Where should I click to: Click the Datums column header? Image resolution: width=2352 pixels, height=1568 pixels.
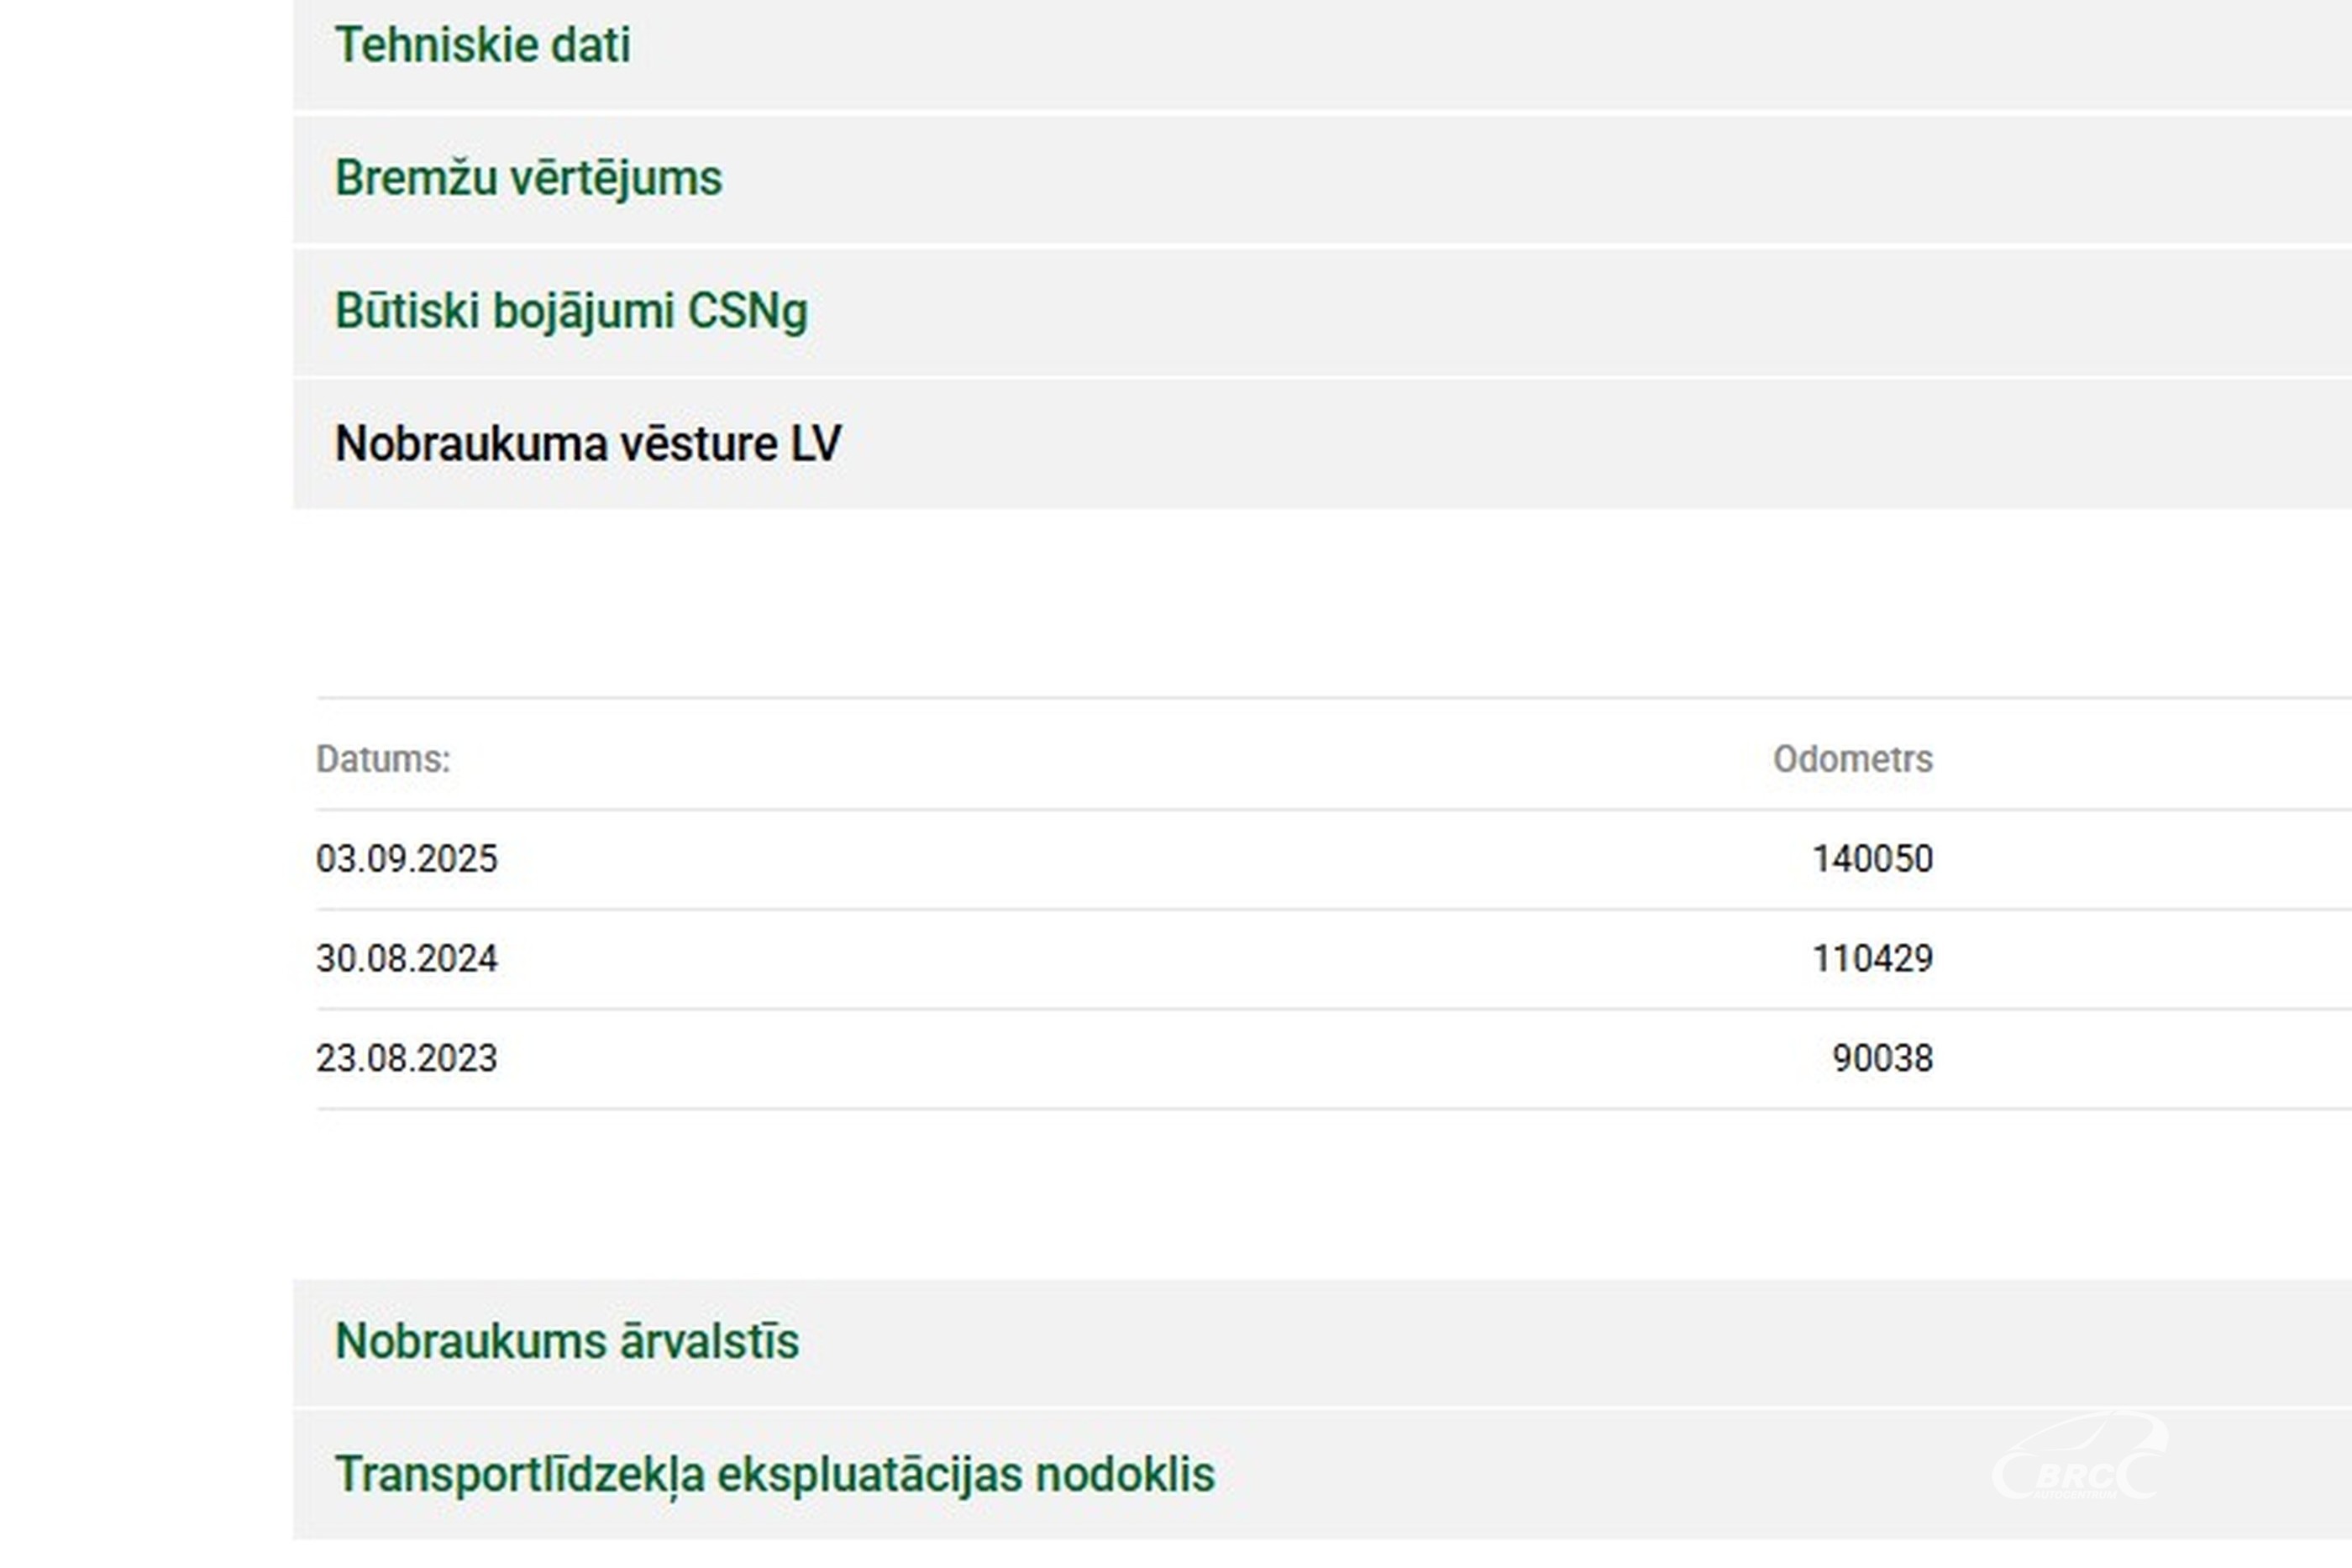[x=383, y=760]
